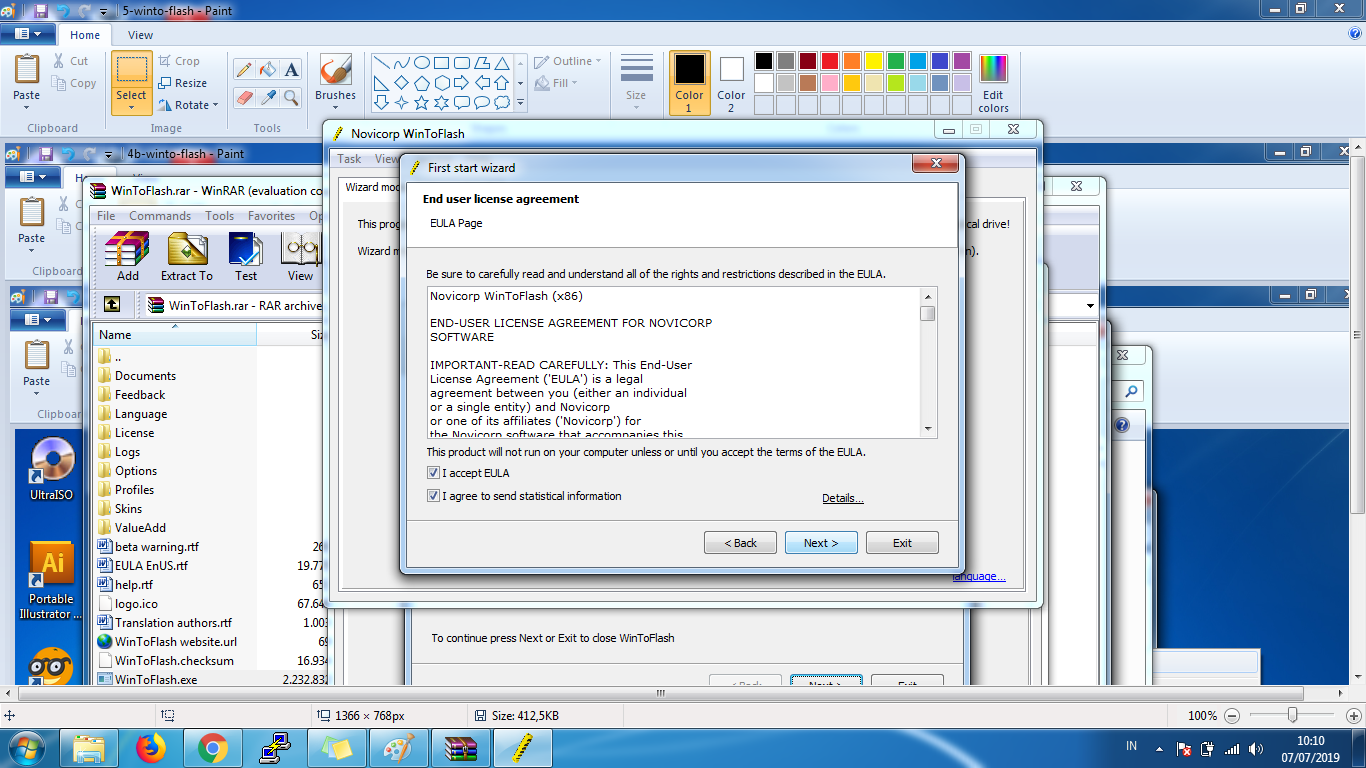
Task: Select Color 1 black swatch button
Action: coord(690,83)
